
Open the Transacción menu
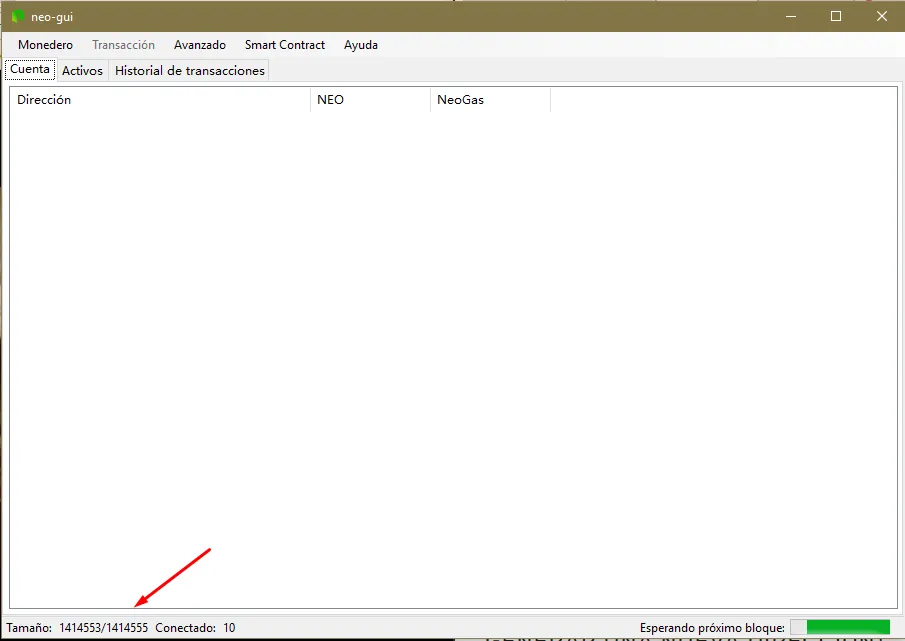point(124,45)
